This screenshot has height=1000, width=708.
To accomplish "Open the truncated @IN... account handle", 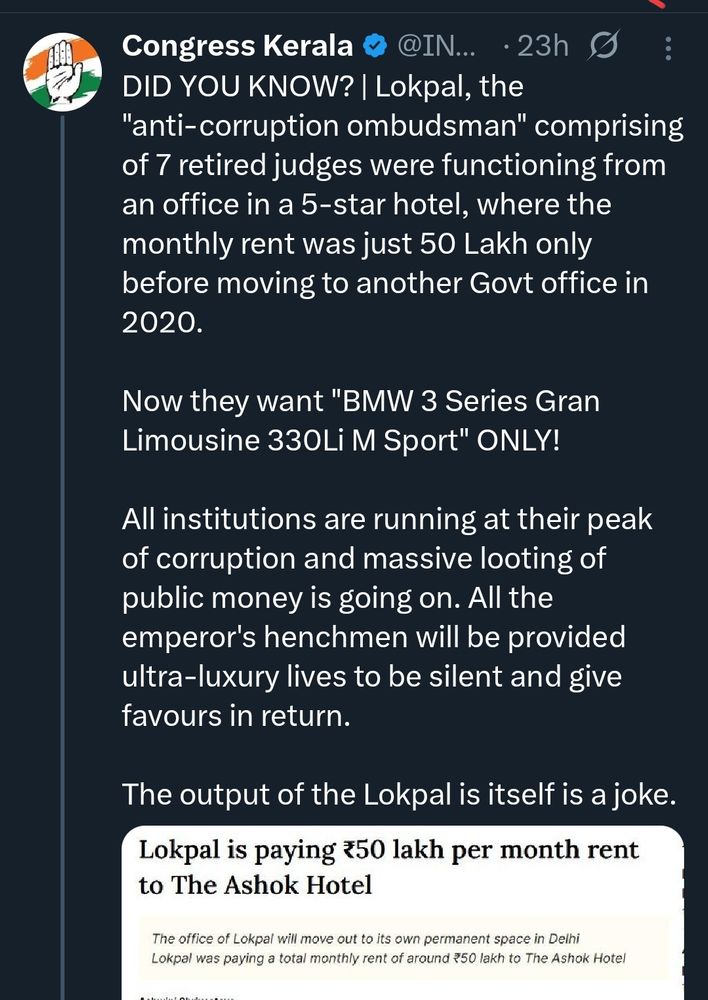I will tap(443, 47).
